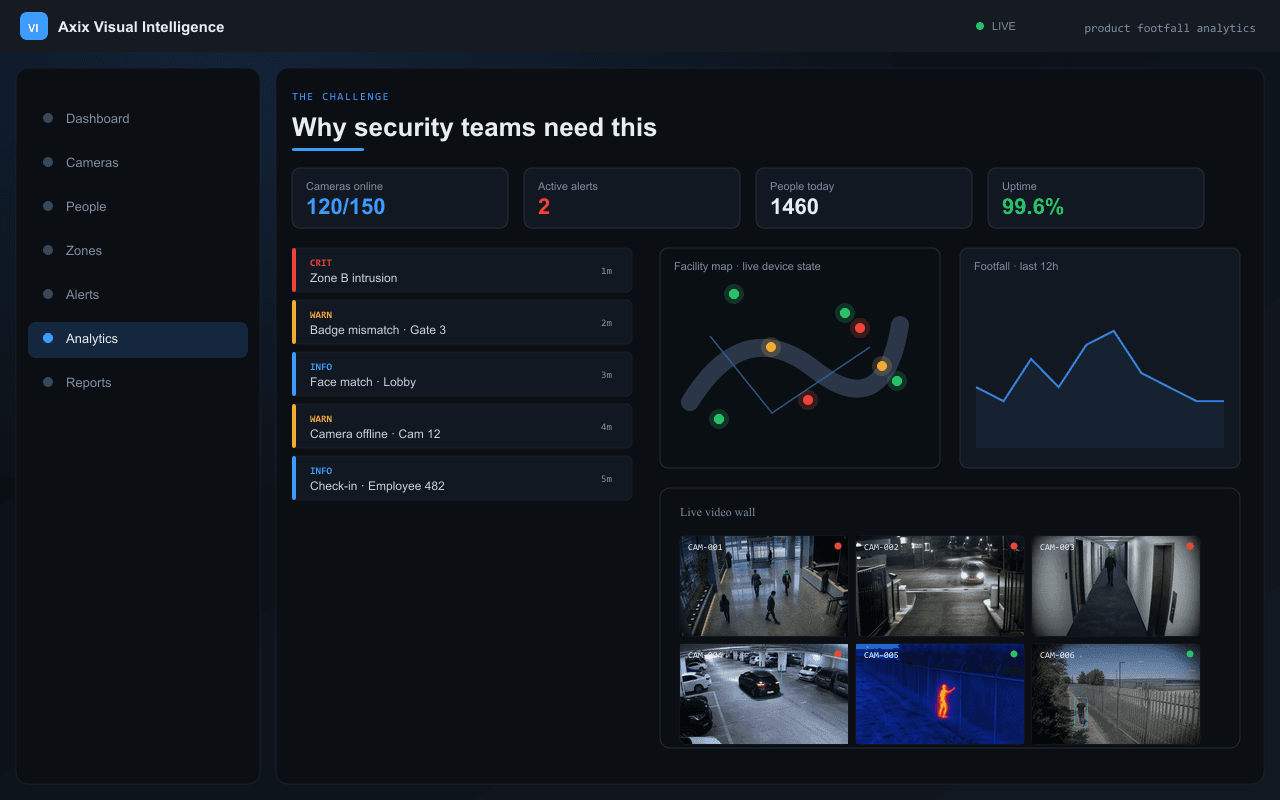Click the red recording dot on CAM-001
1280x800 pixels.
[x=838, y=546]
